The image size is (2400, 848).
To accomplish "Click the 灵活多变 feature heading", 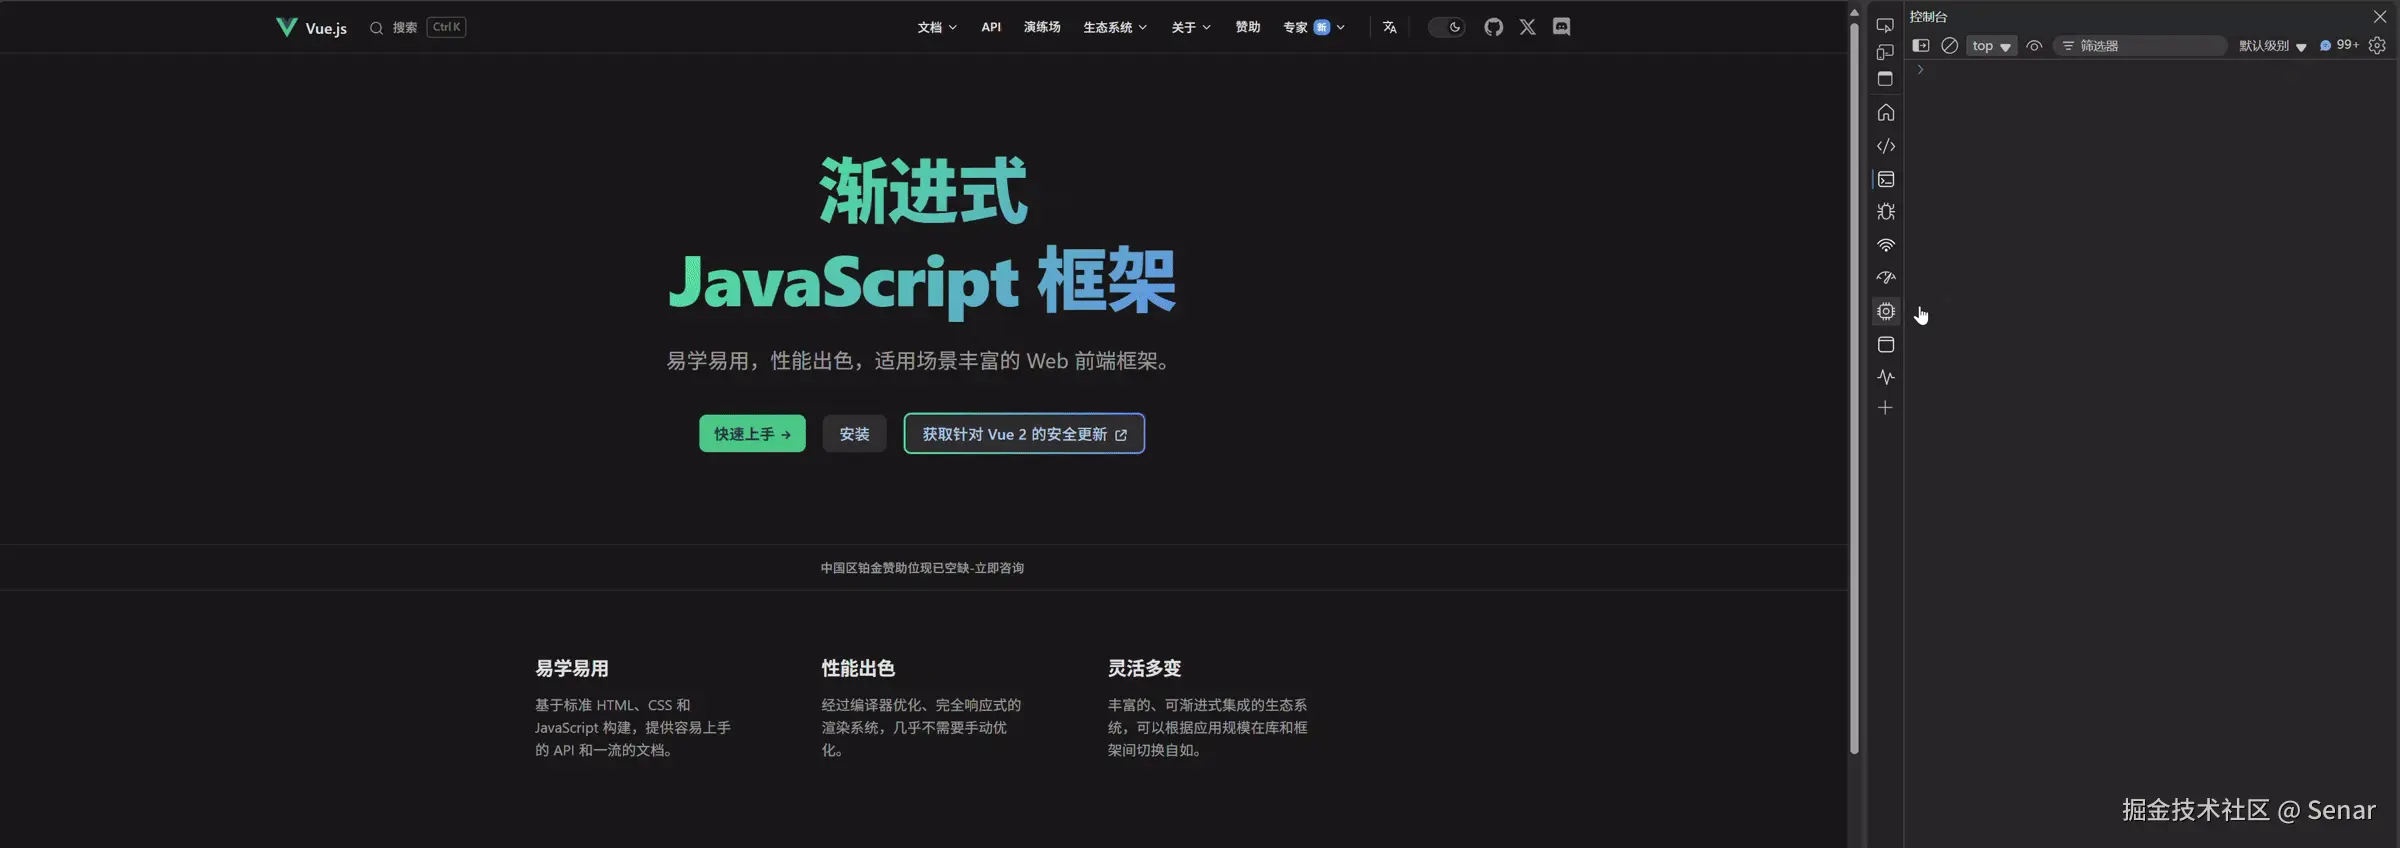I will [1144, 668].
